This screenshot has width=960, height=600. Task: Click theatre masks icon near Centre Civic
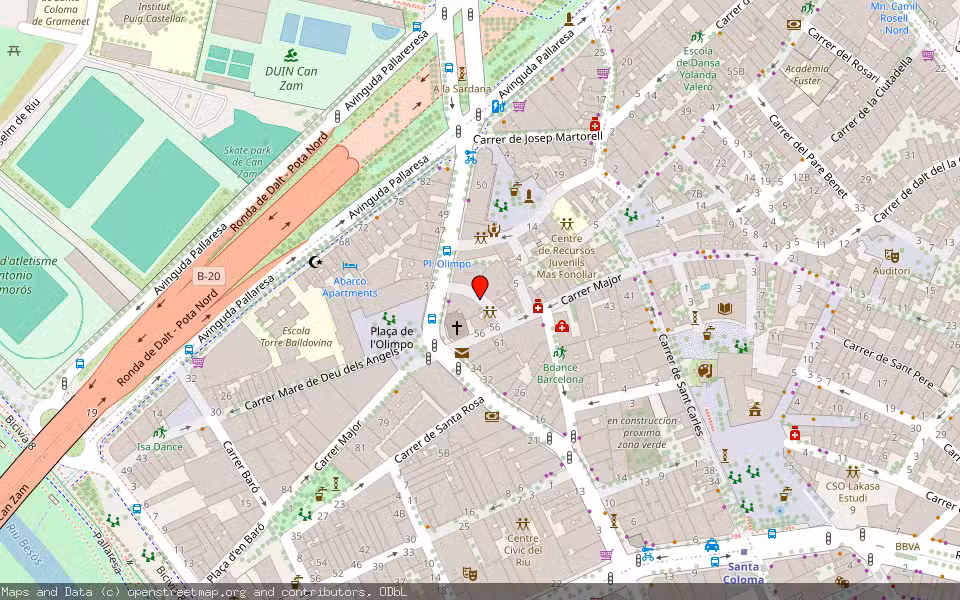click(x=470, y=573)
